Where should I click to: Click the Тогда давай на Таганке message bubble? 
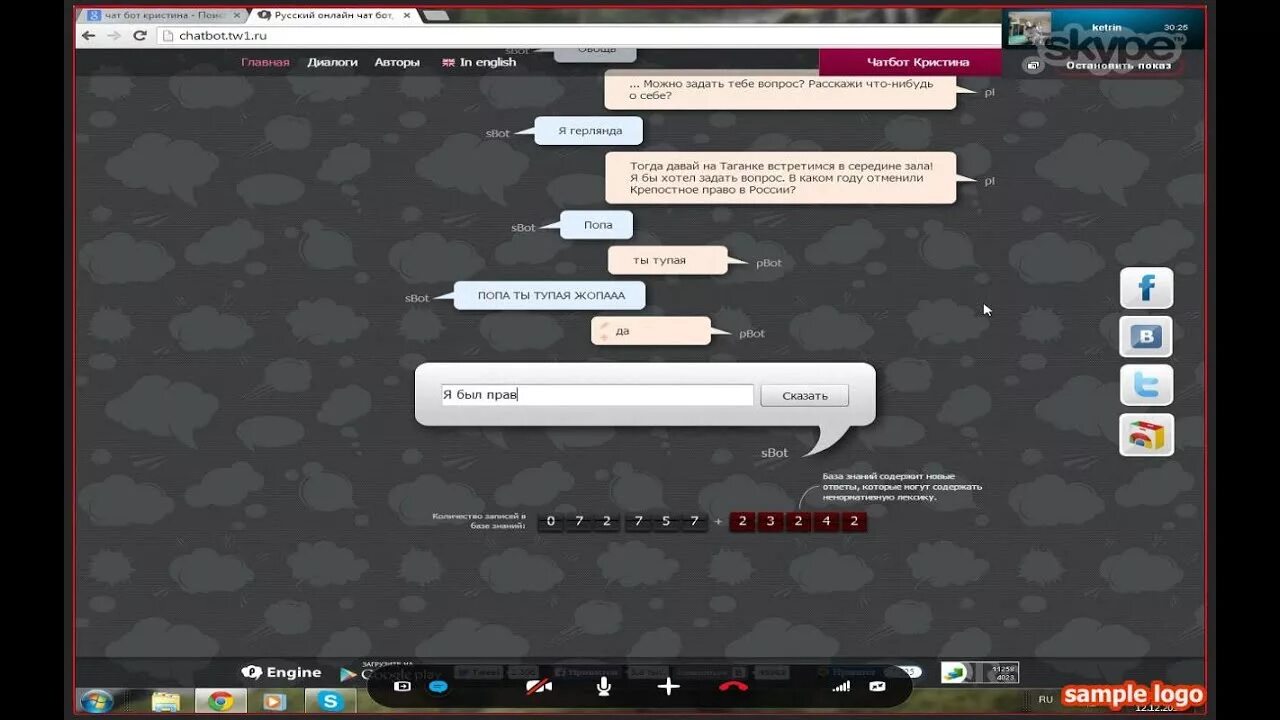780,178
